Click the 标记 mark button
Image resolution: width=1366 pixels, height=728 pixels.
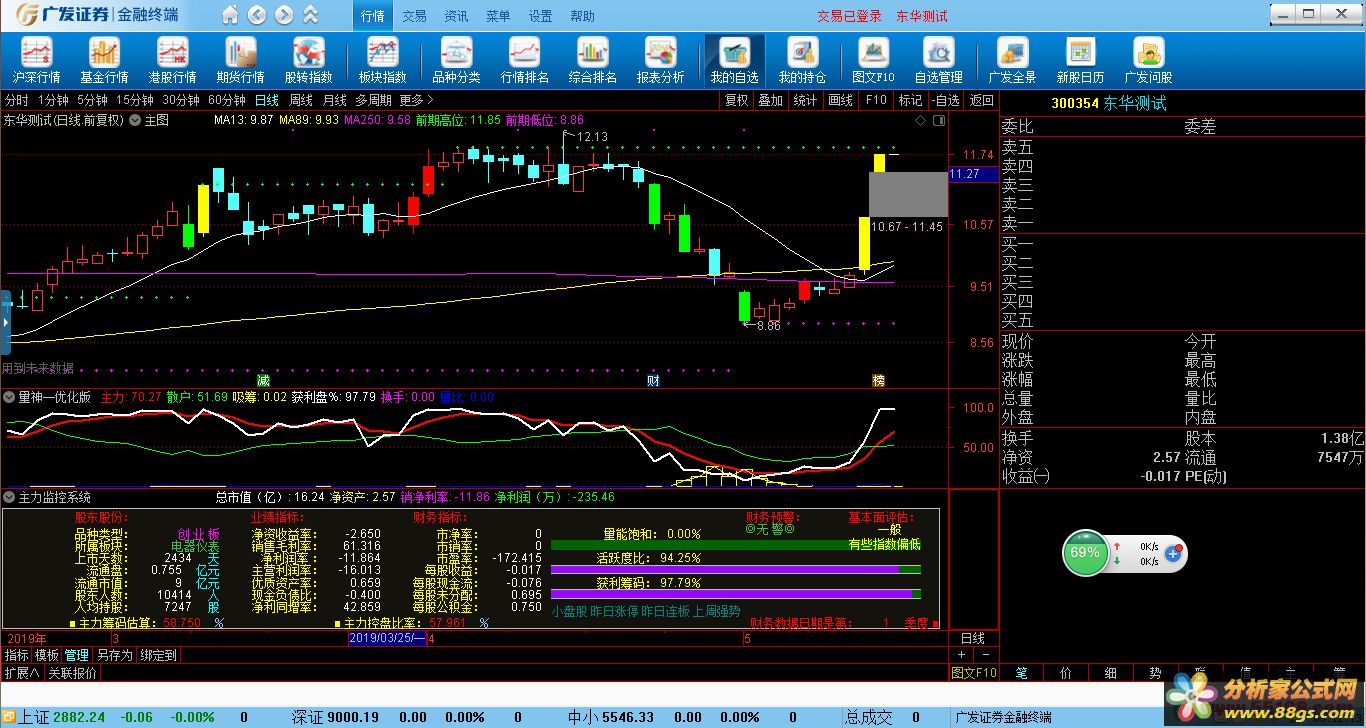[x=910, y=100]
